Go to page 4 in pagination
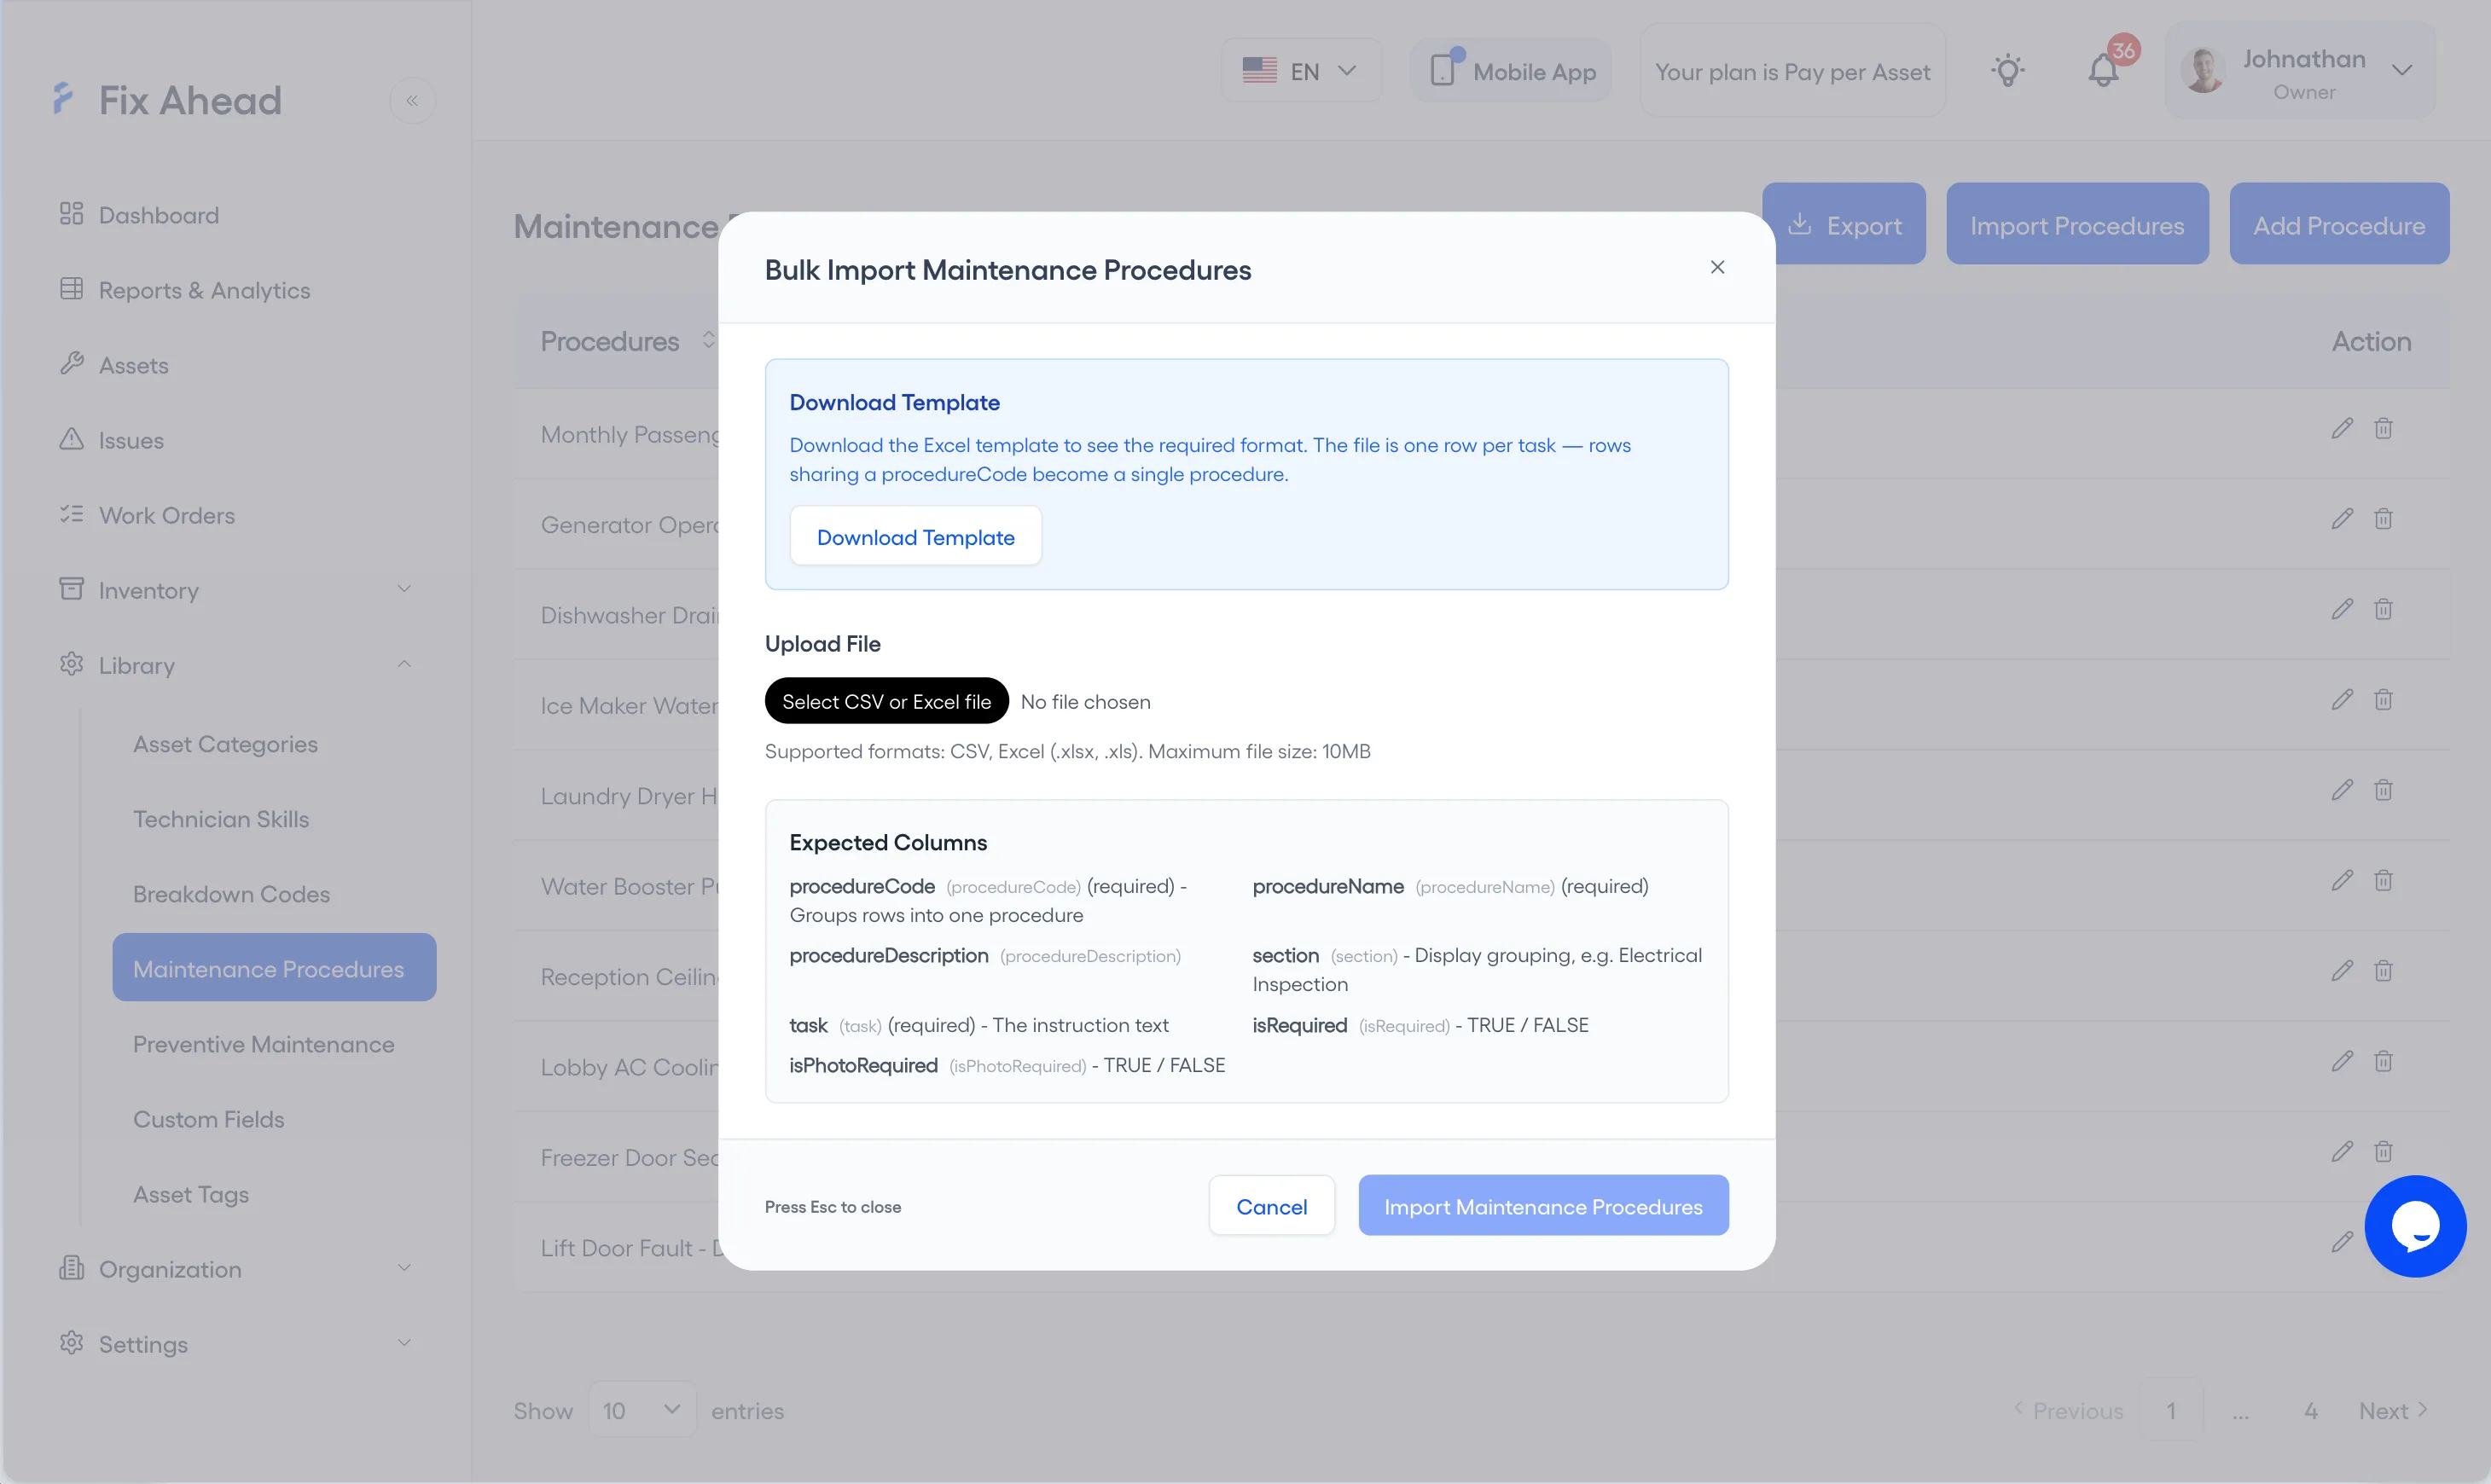 (x=2310, y=1410)
